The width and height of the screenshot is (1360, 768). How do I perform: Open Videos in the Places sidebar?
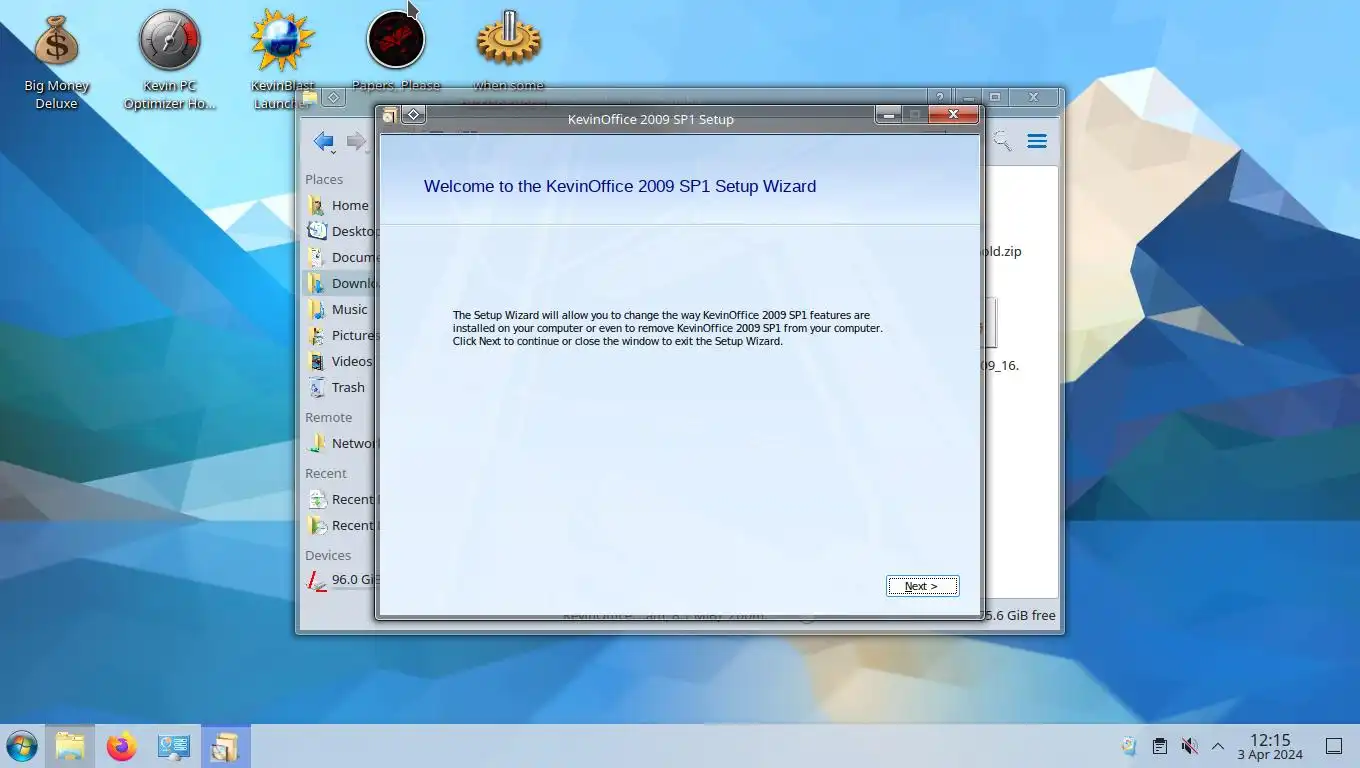pyautogui.click(x=340, y=361)
